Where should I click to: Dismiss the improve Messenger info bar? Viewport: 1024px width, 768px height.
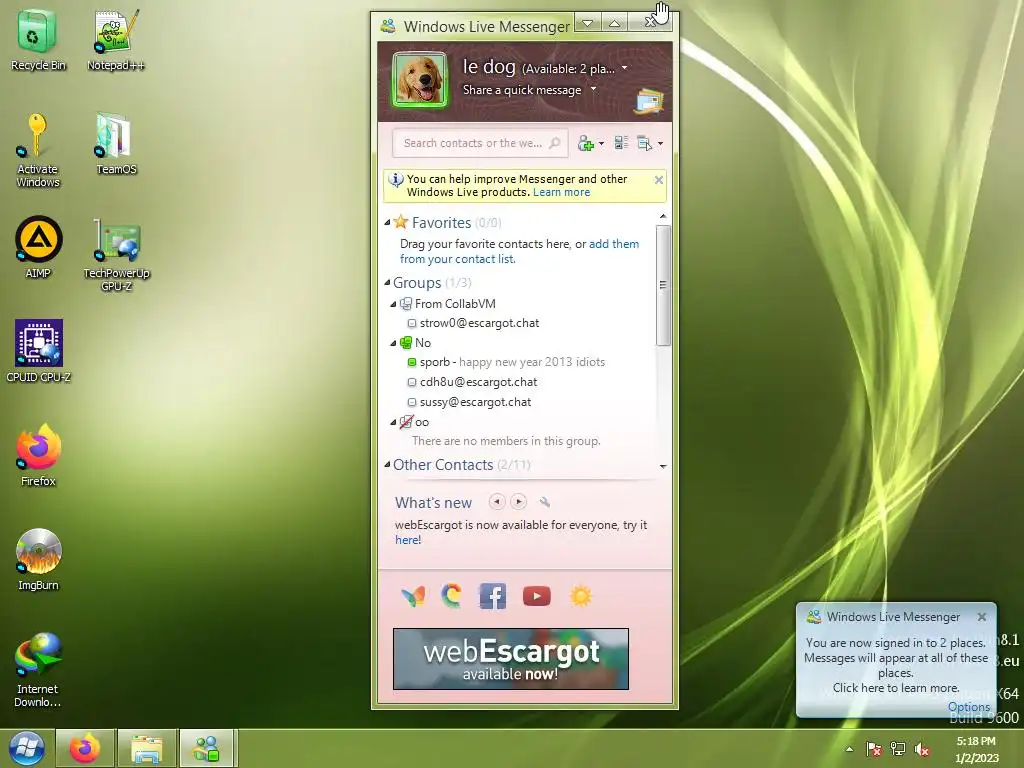coord(659,180)
